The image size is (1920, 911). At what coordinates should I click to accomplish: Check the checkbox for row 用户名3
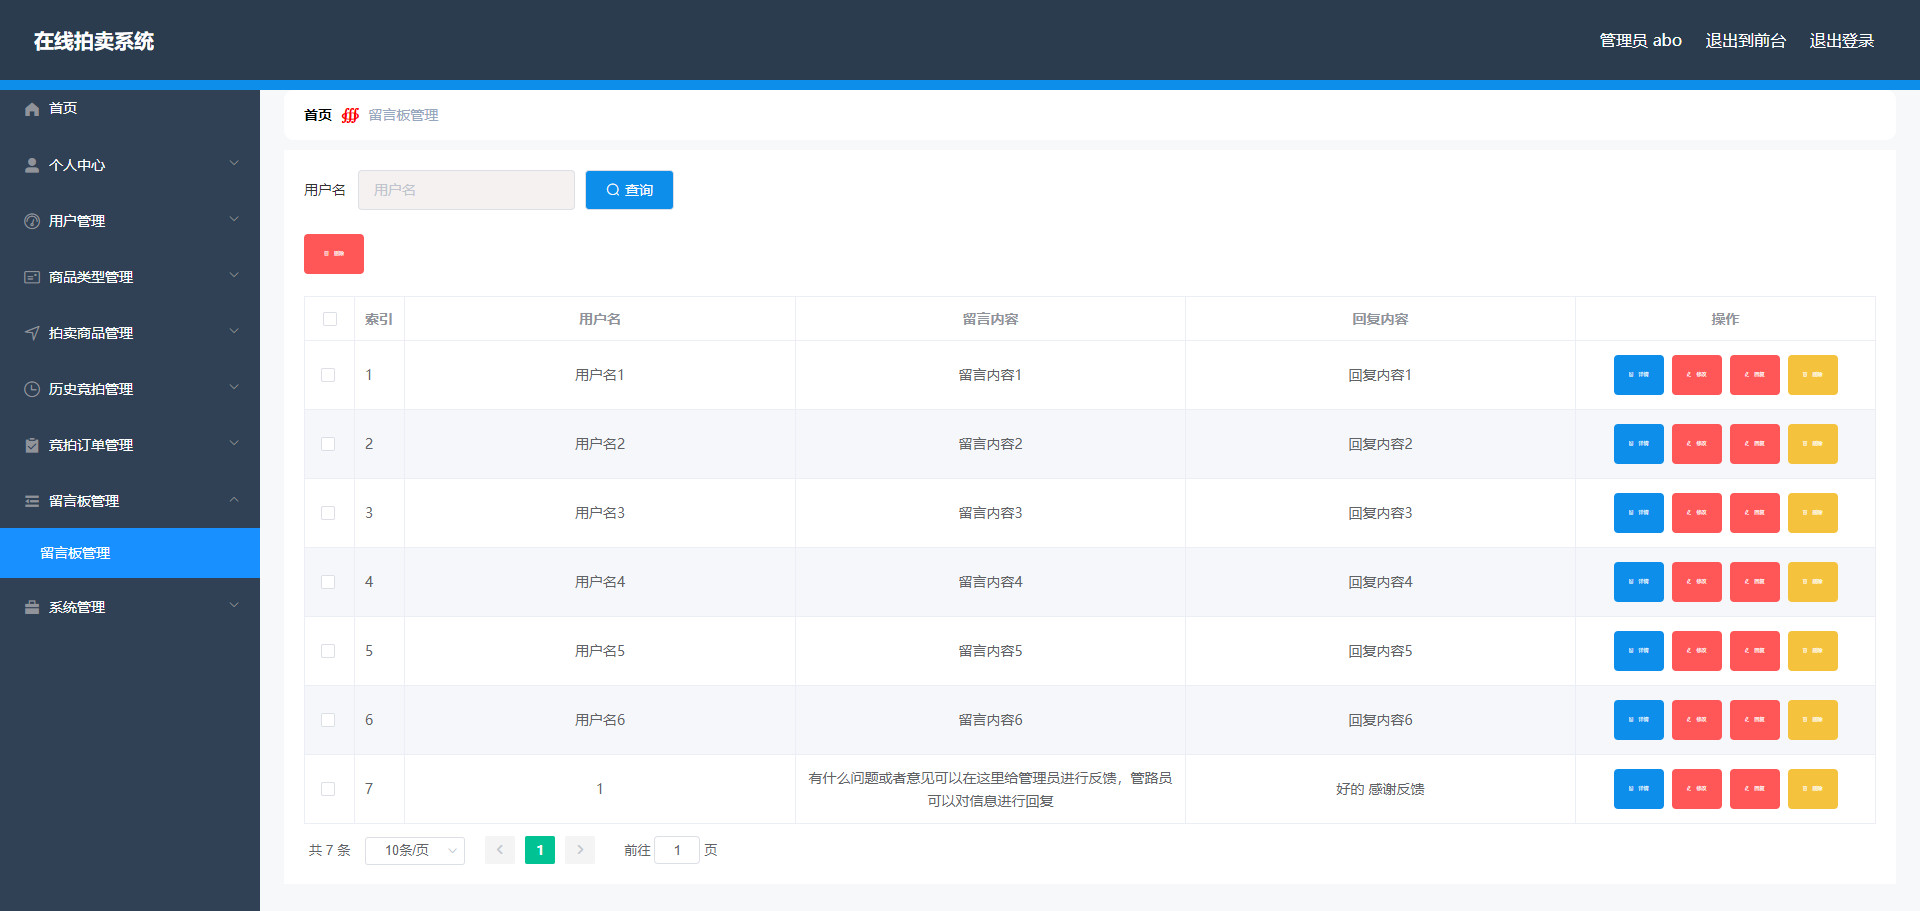click(328, 513)
